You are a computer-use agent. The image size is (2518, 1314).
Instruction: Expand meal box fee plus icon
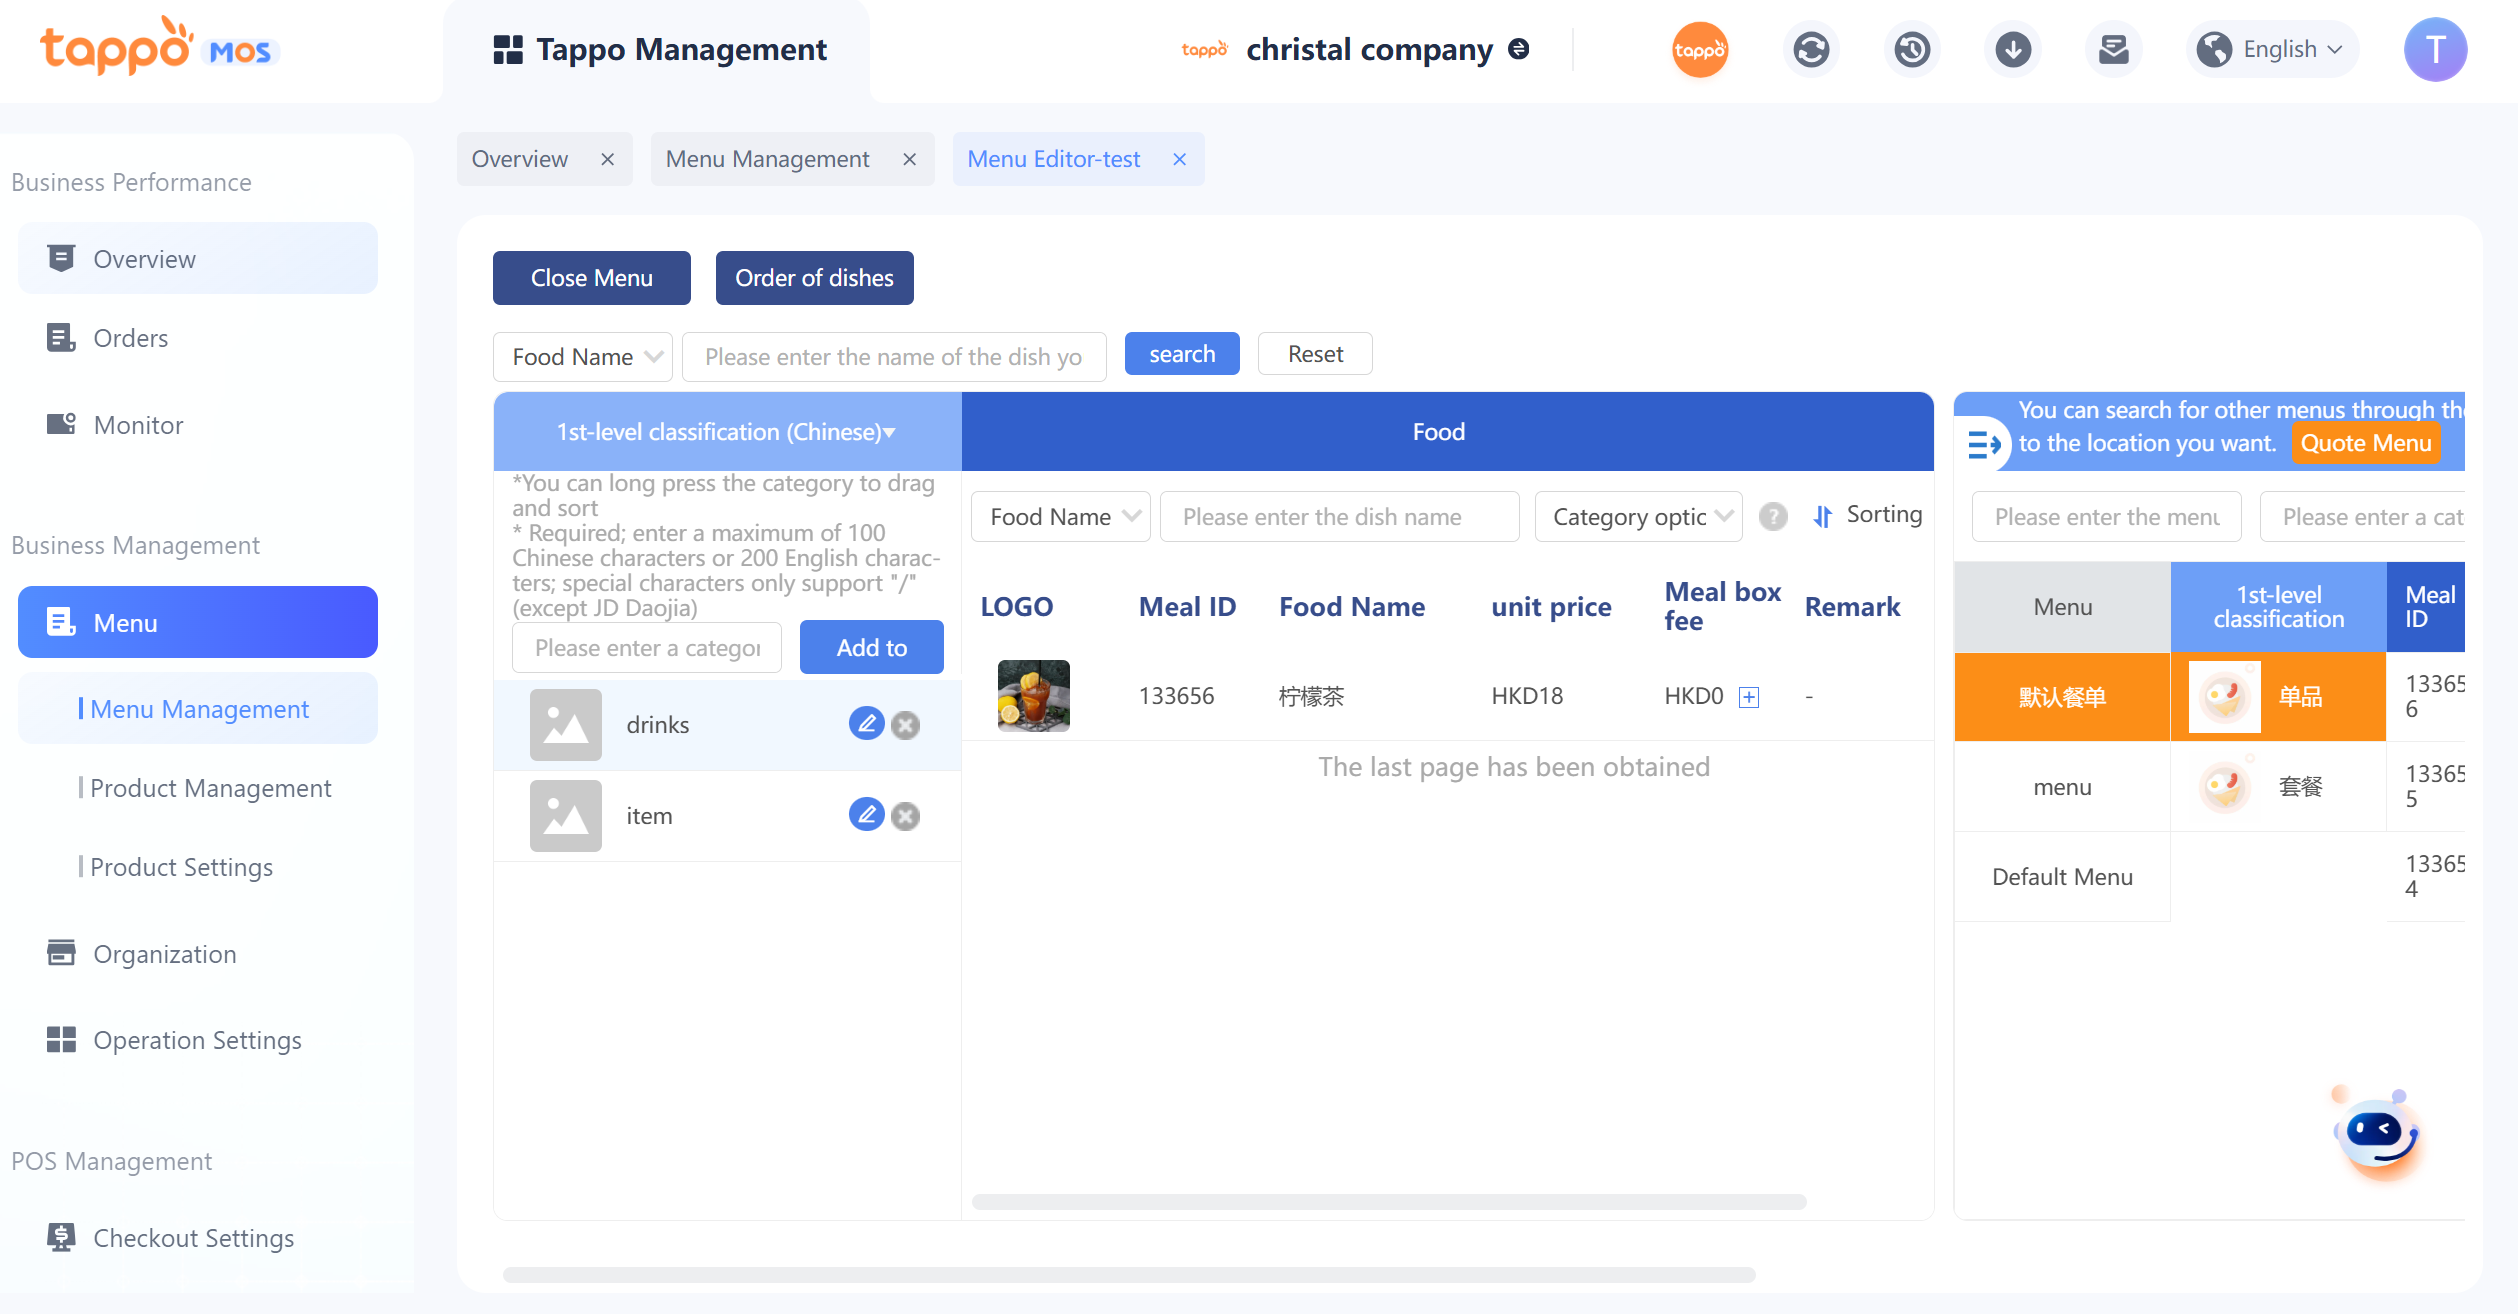tap(1749, 697)
